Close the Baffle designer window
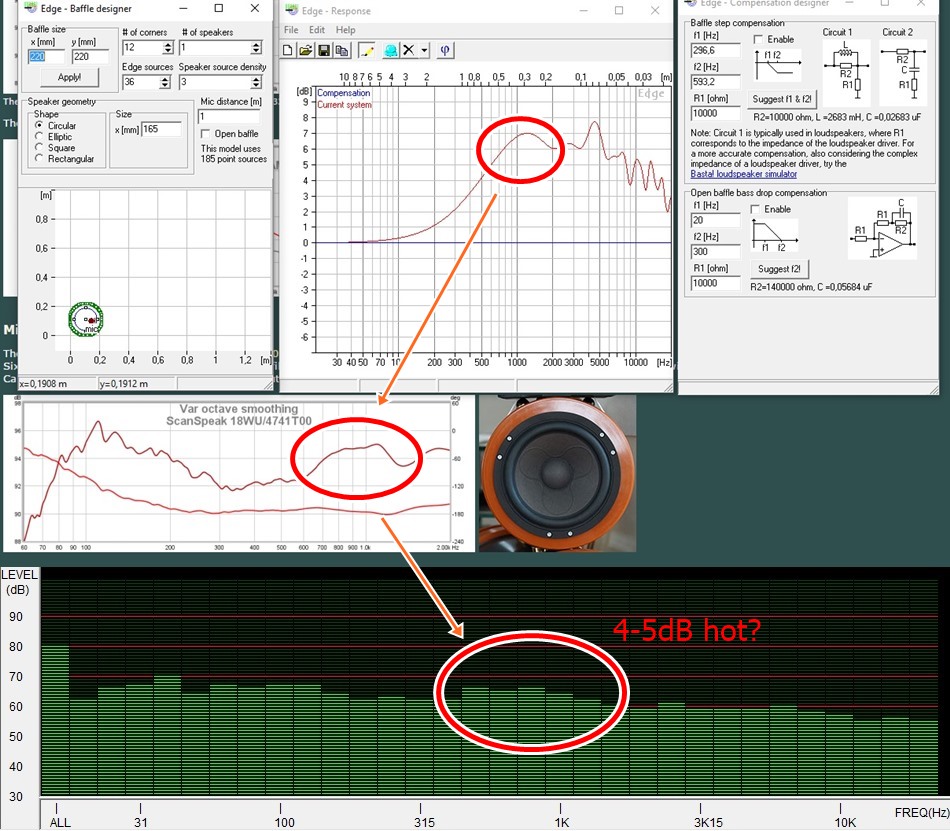The height and width of the screenshot is (831, 950). click(x=255, y=8)
